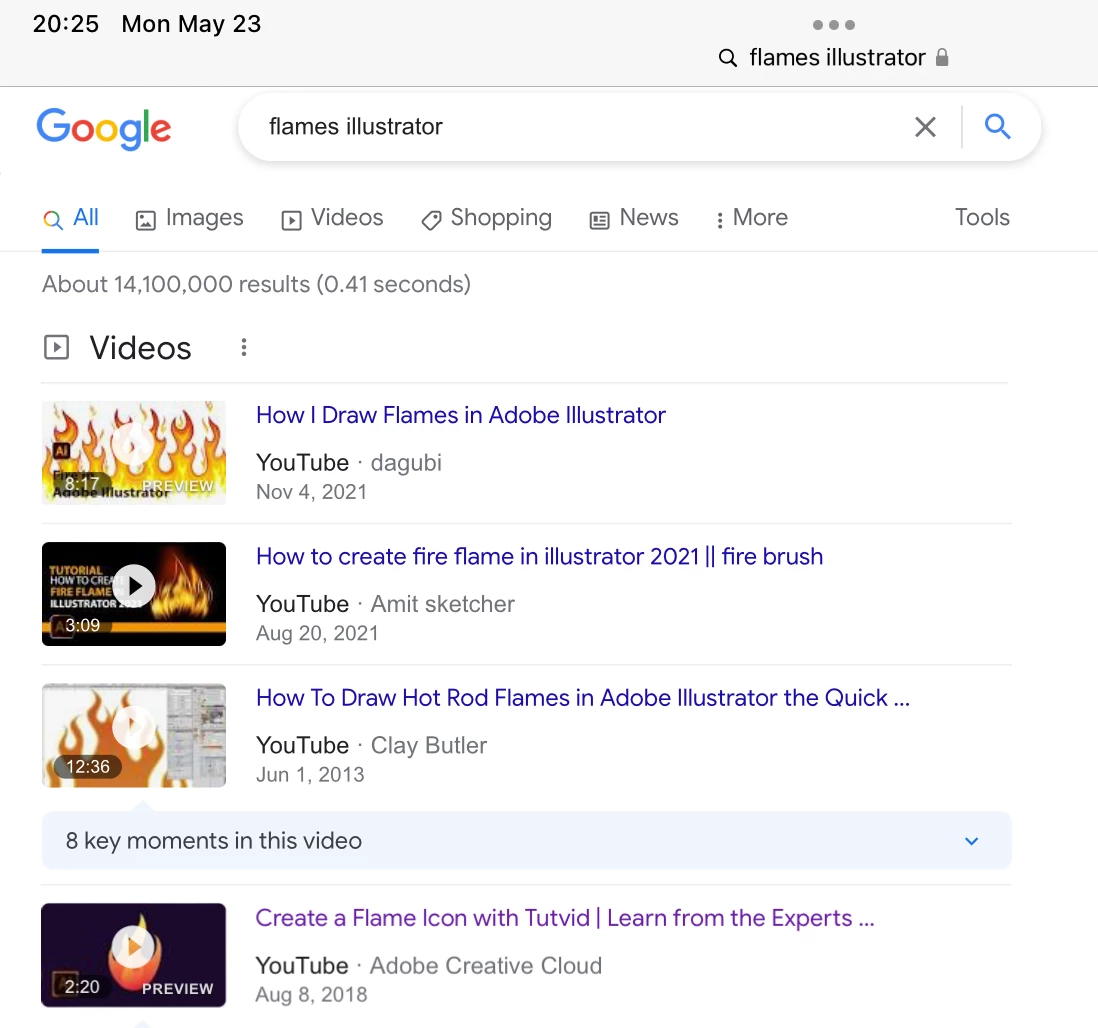Click the 'Aug 20, 2021' date
1098x1028 pixels.
click(x=317, y=634)
